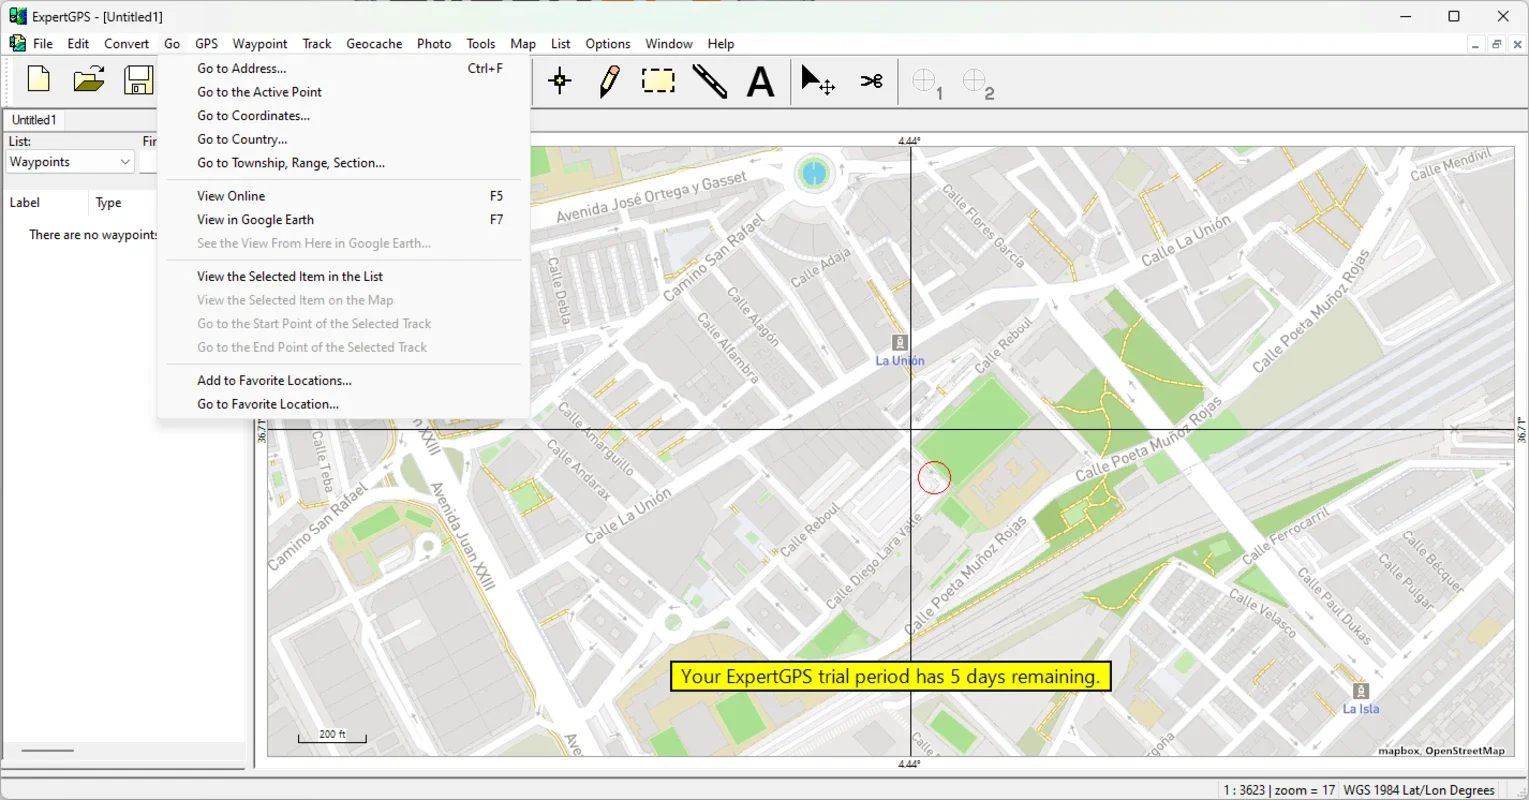Choose Add to Favorite Locations
This screenshot has height=800, width=1529.
click(x=343, y=381)
